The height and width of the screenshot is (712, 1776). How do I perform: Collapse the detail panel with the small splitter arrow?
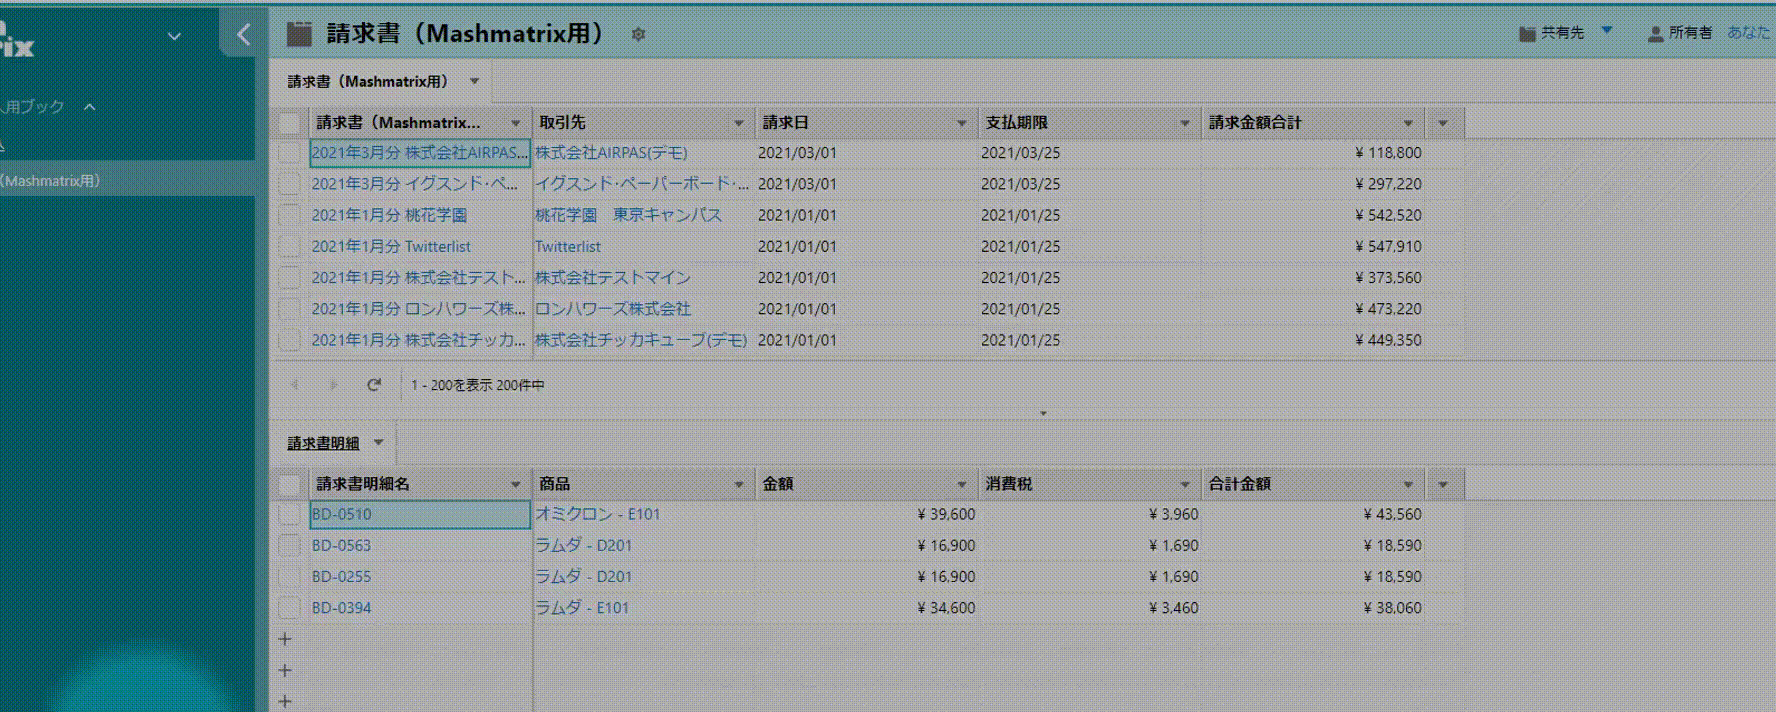(x=1043, y=413)
